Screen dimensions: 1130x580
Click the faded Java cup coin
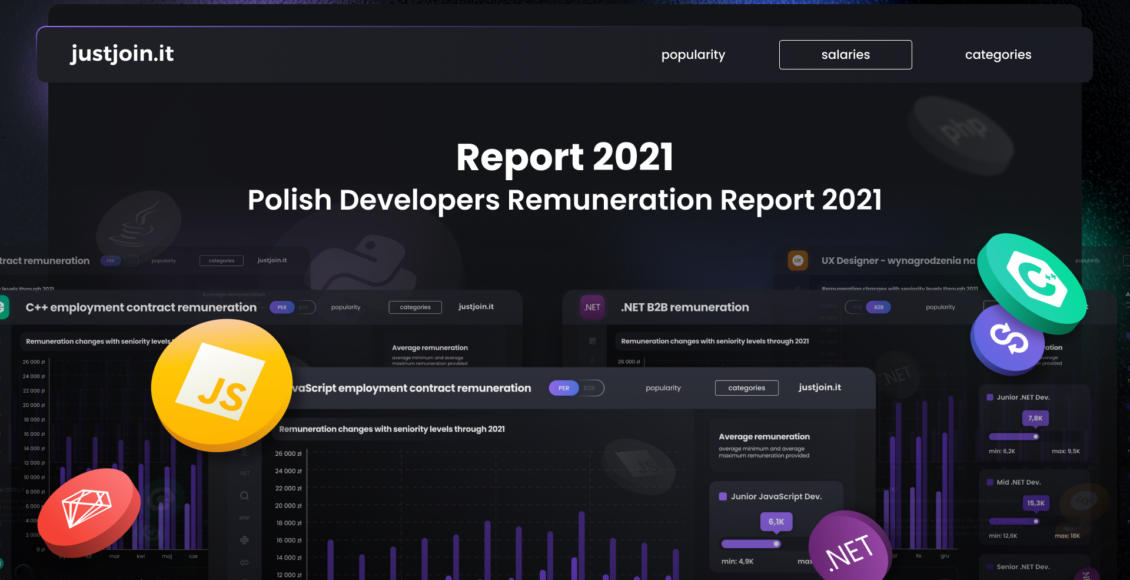pyautogui.click(x=139, y=227)
